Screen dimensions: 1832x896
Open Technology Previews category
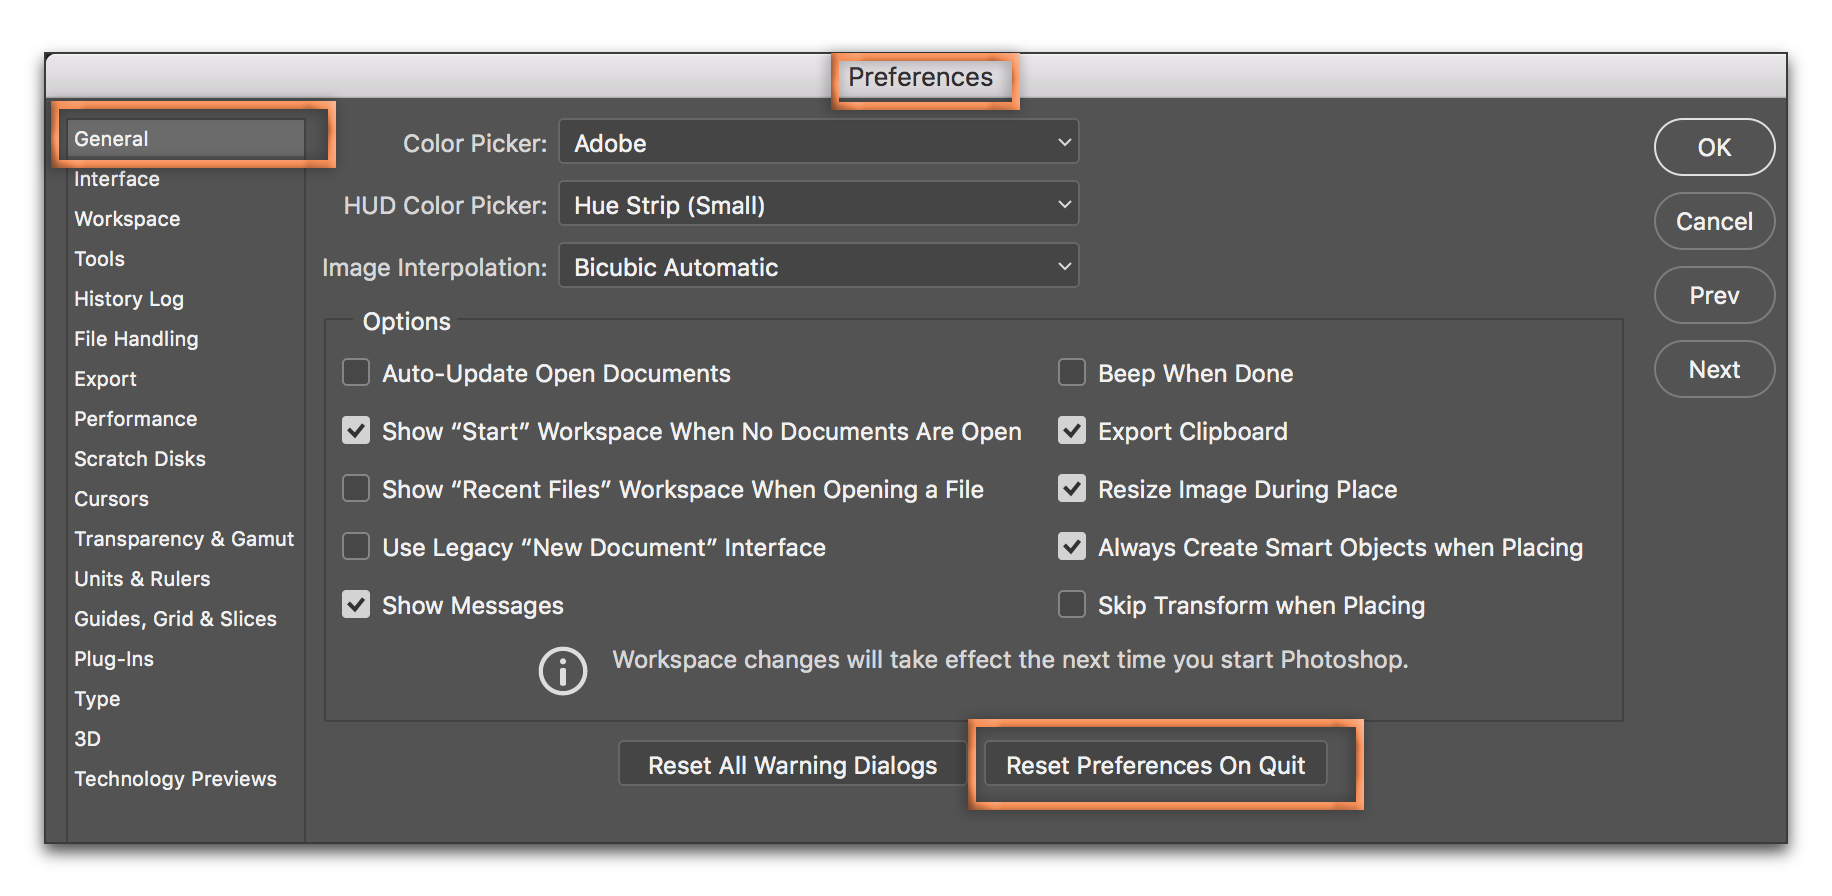coord(175,779)
